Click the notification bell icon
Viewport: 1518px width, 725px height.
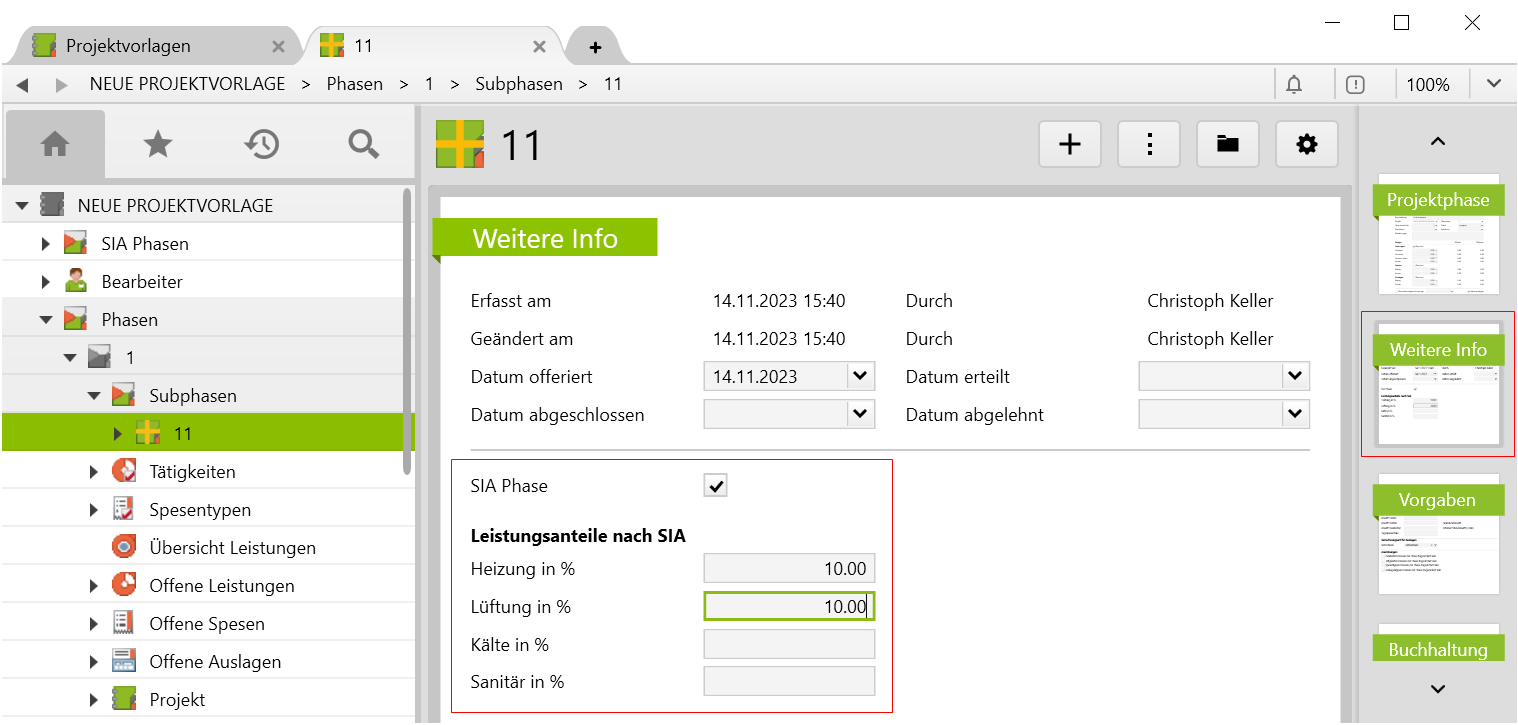point(1293,84)
